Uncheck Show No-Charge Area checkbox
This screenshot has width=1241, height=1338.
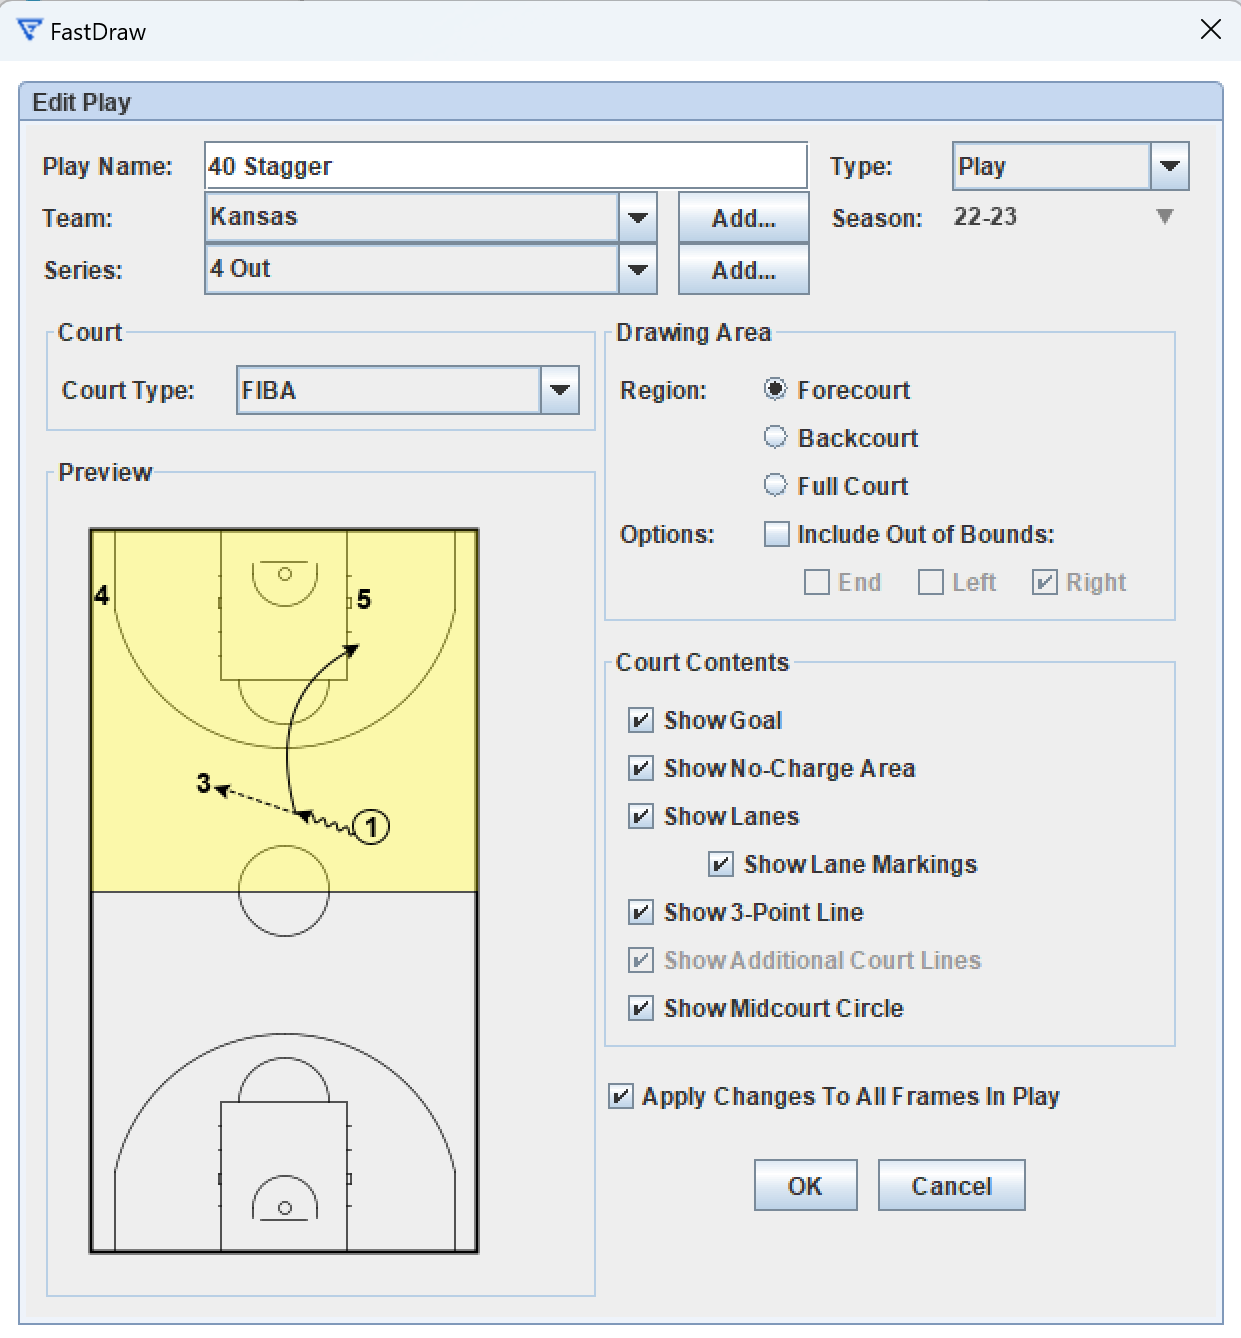(641, 768)
